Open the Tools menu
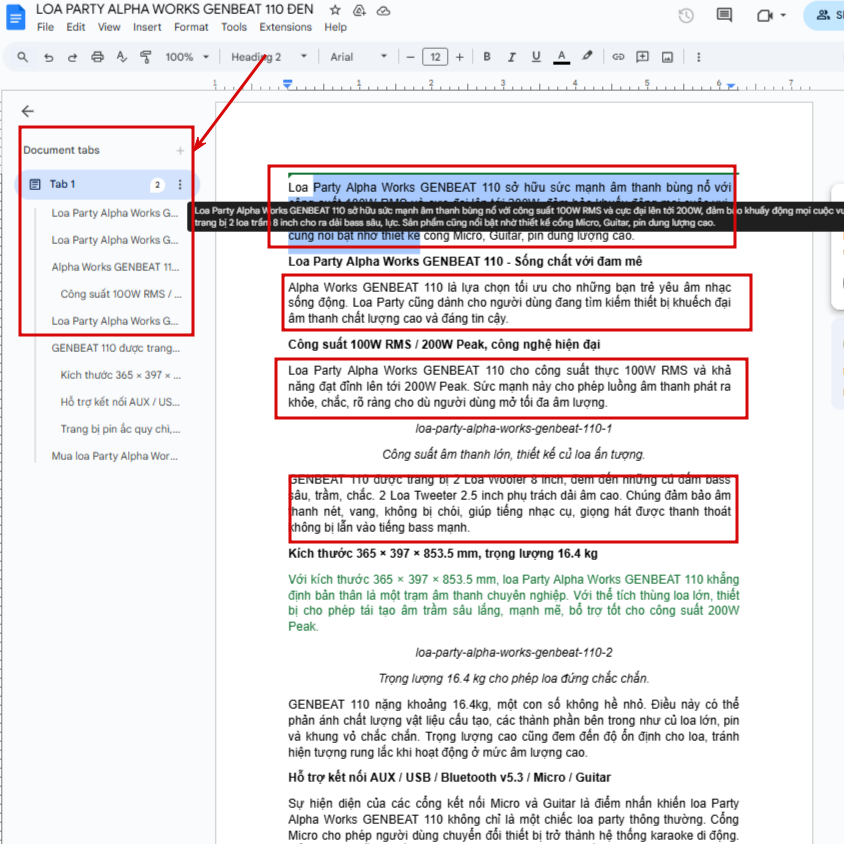Viewport: 844px width, 844px height. (234, 27)
